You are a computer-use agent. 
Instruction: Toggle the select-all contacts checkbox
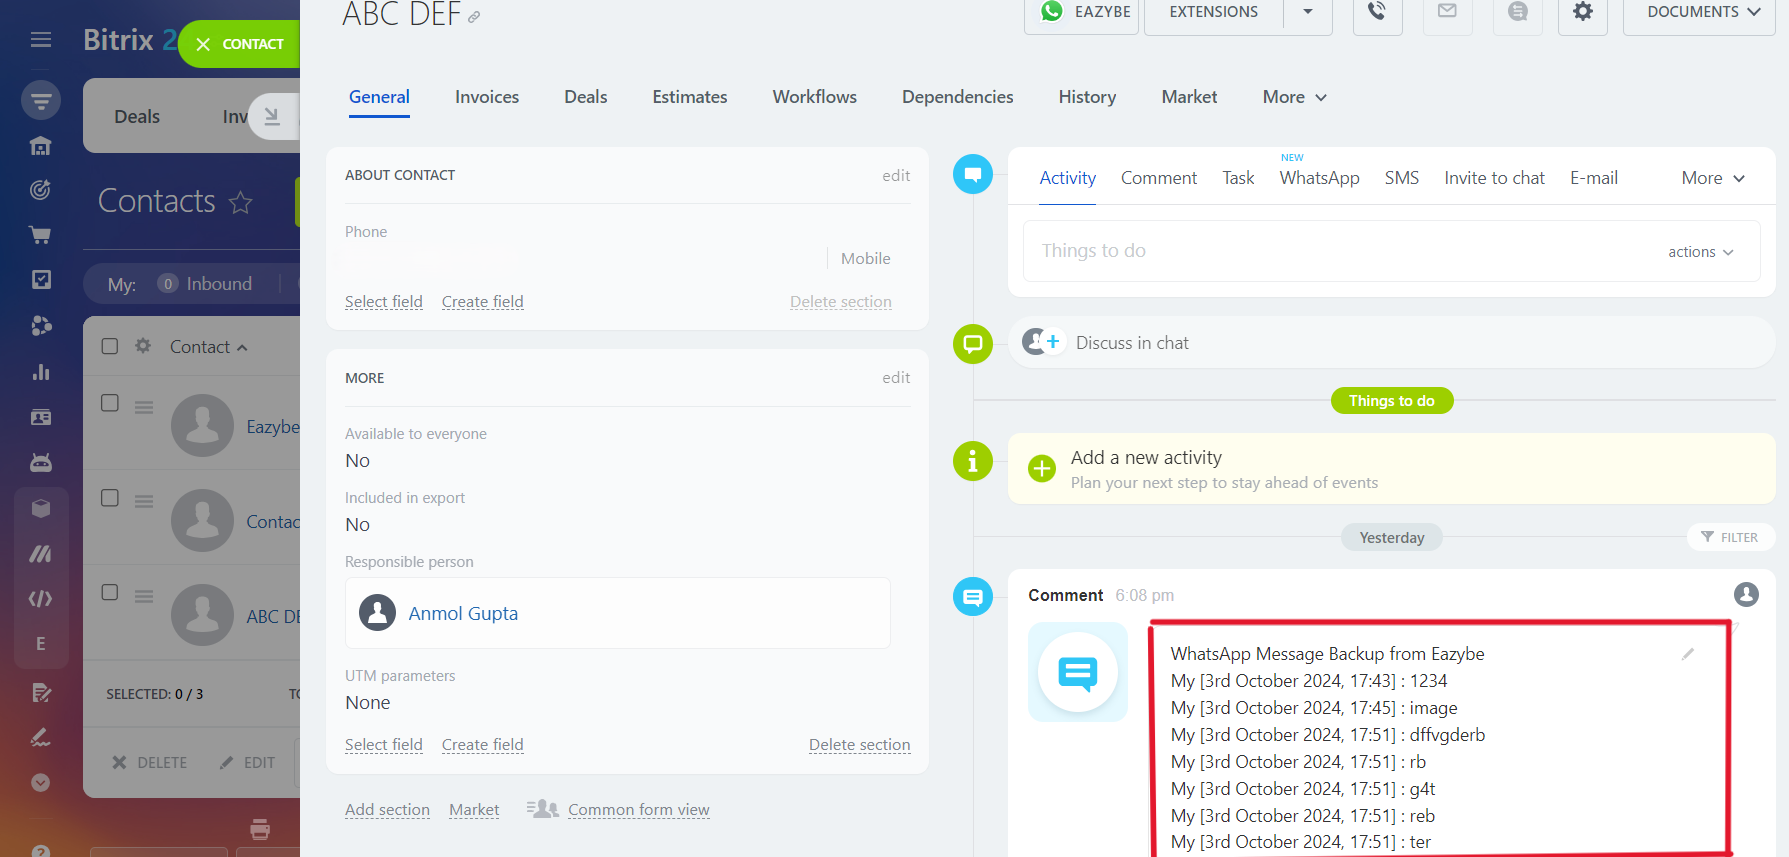tap(110, 346)
